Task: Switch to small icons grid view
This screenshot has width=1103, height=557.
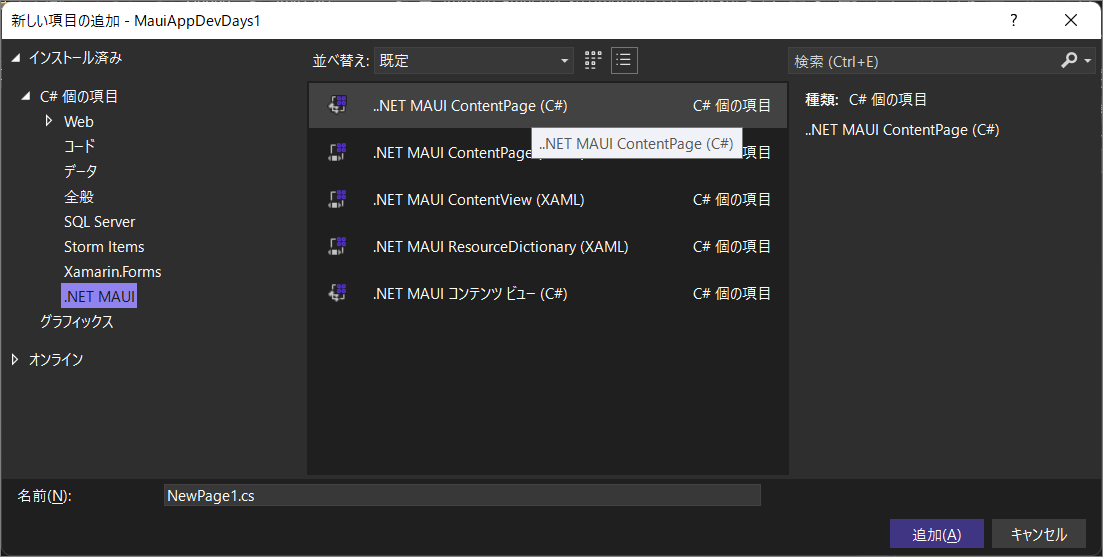Action: click(593, 60)
